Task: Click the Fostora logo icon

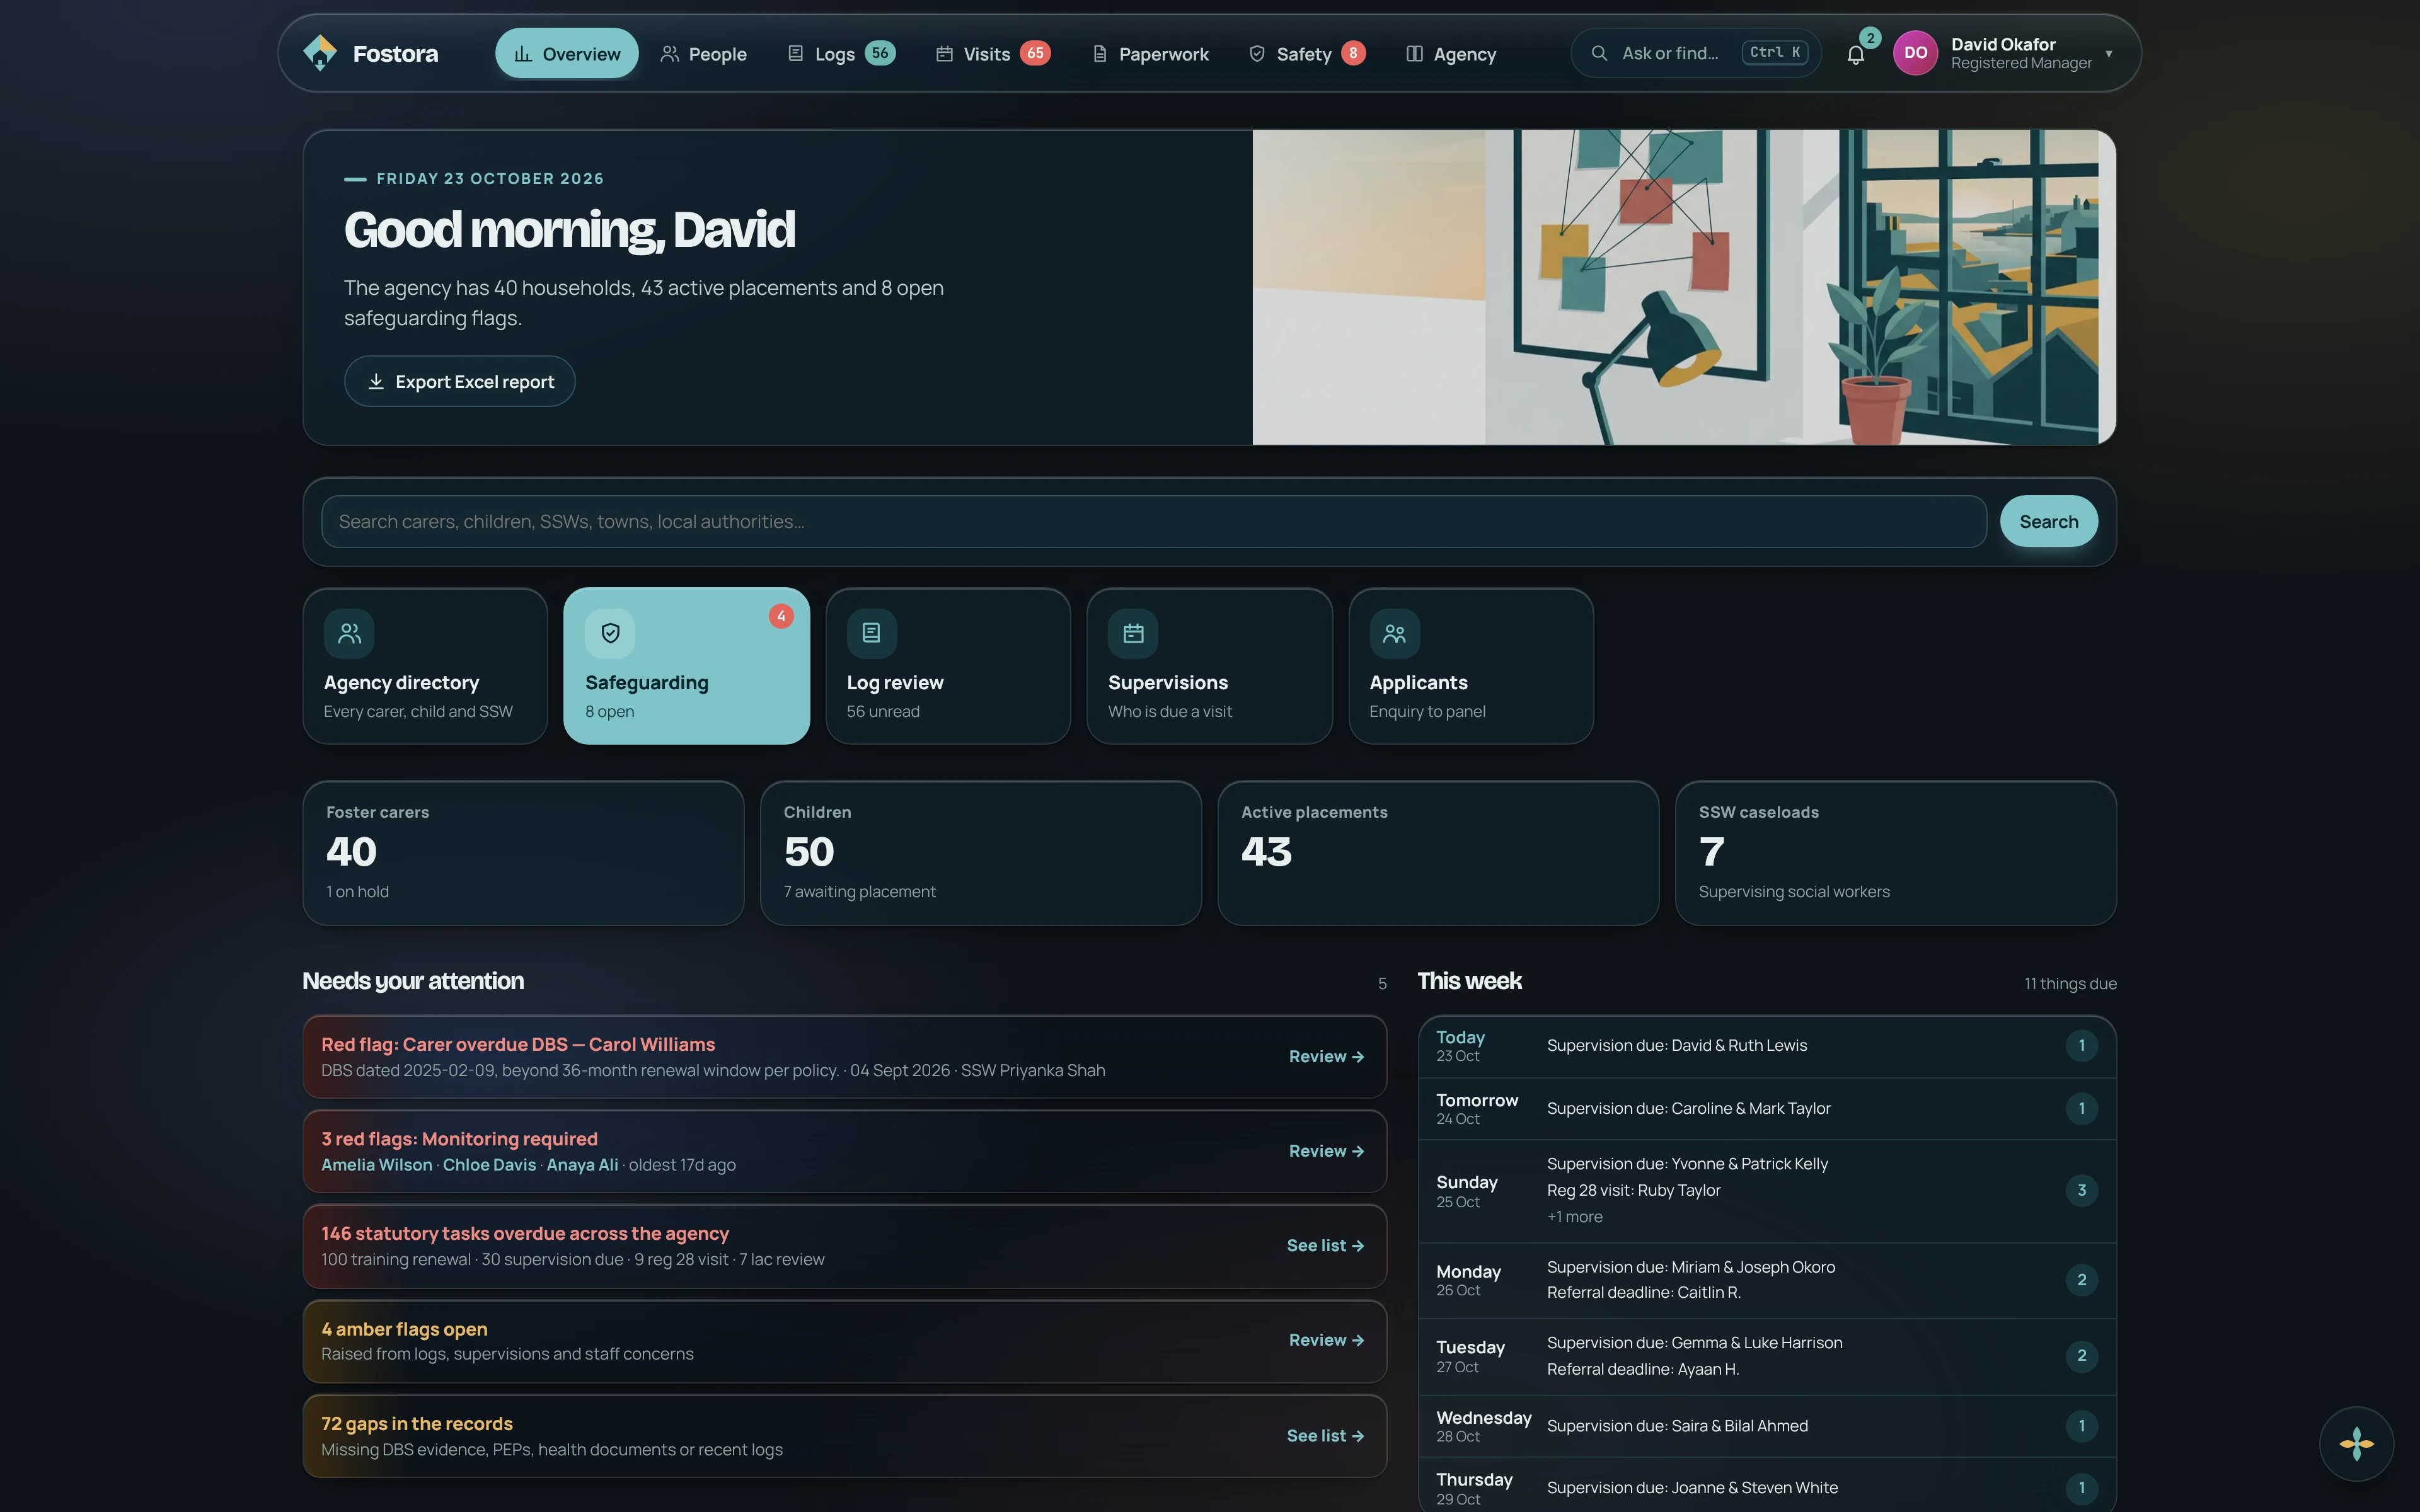Action: coord(320,53)
